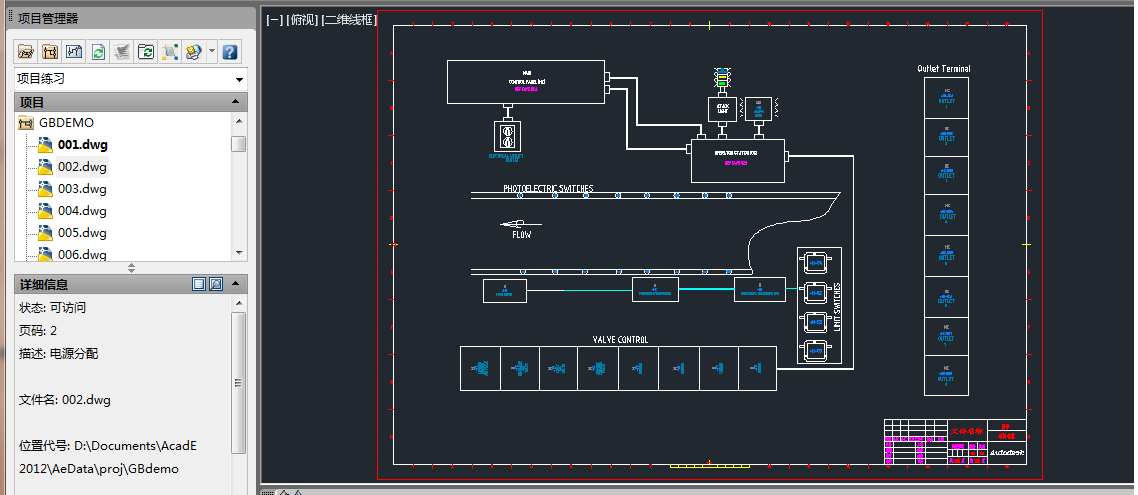1138x495 pixels.
Task: Click the FLOW arrow label
Action: pyautogui.click(x=521, y=235)
